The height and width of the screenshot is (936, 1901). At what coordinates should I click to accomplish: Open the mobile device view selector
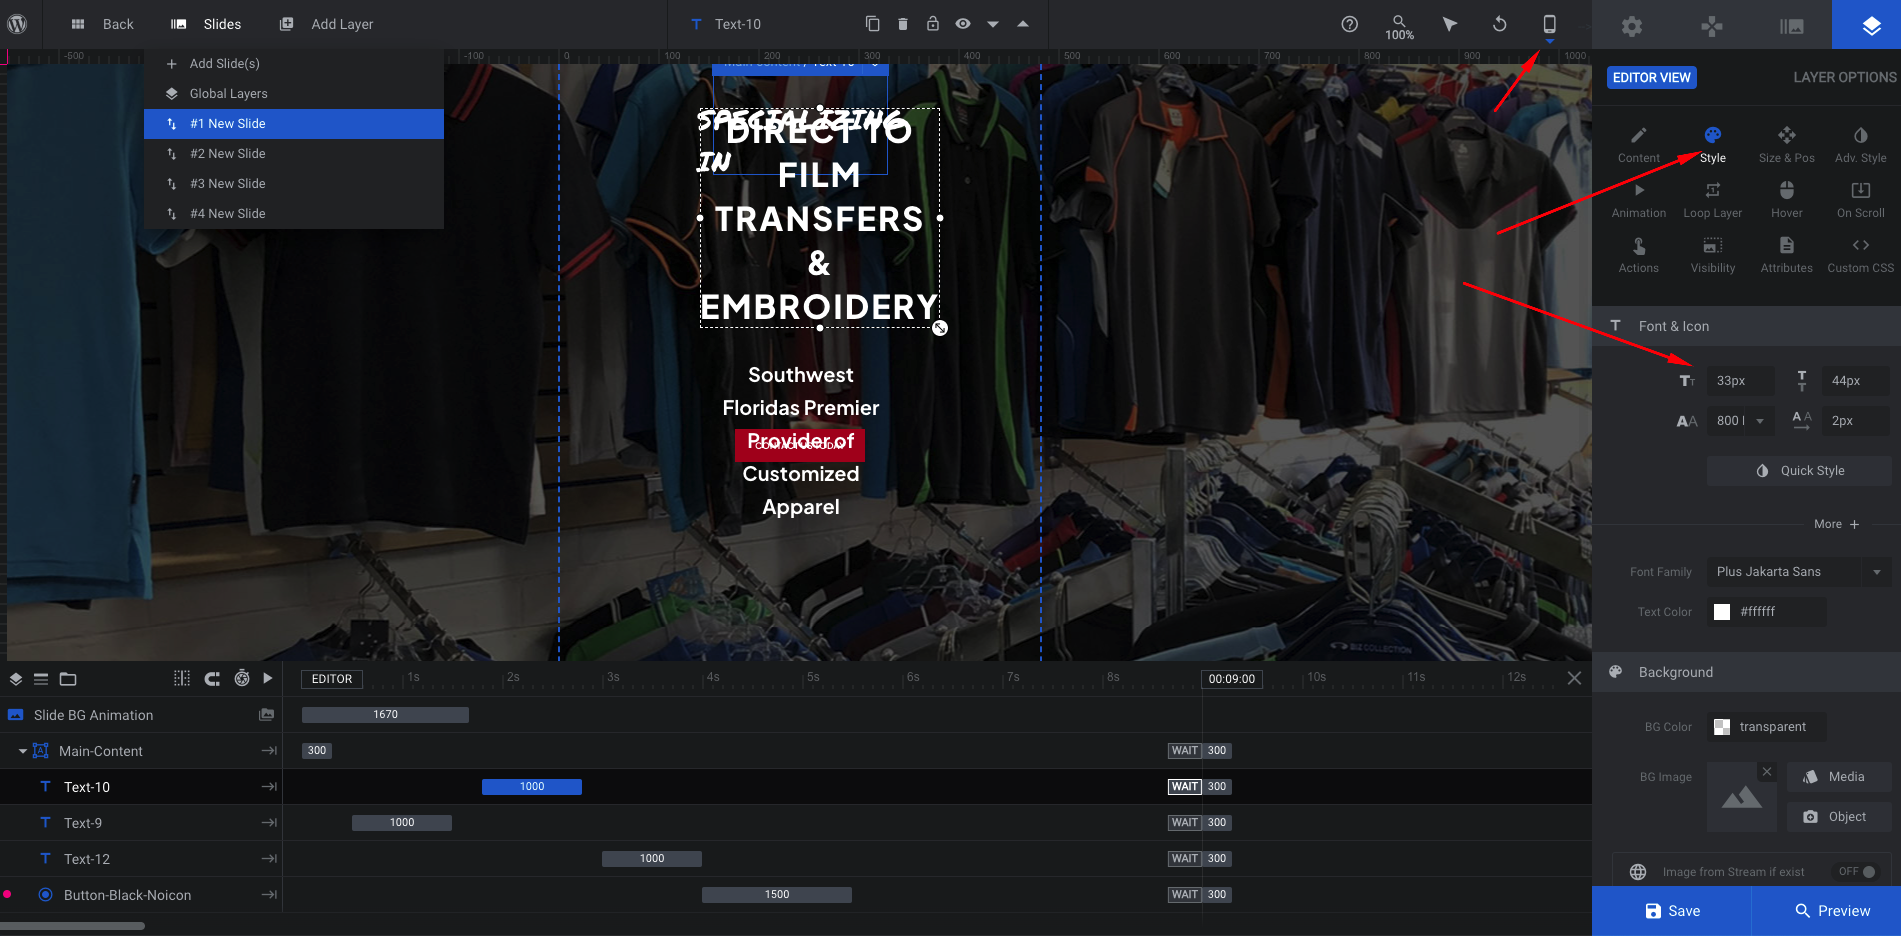click(x=1549, y=24)
